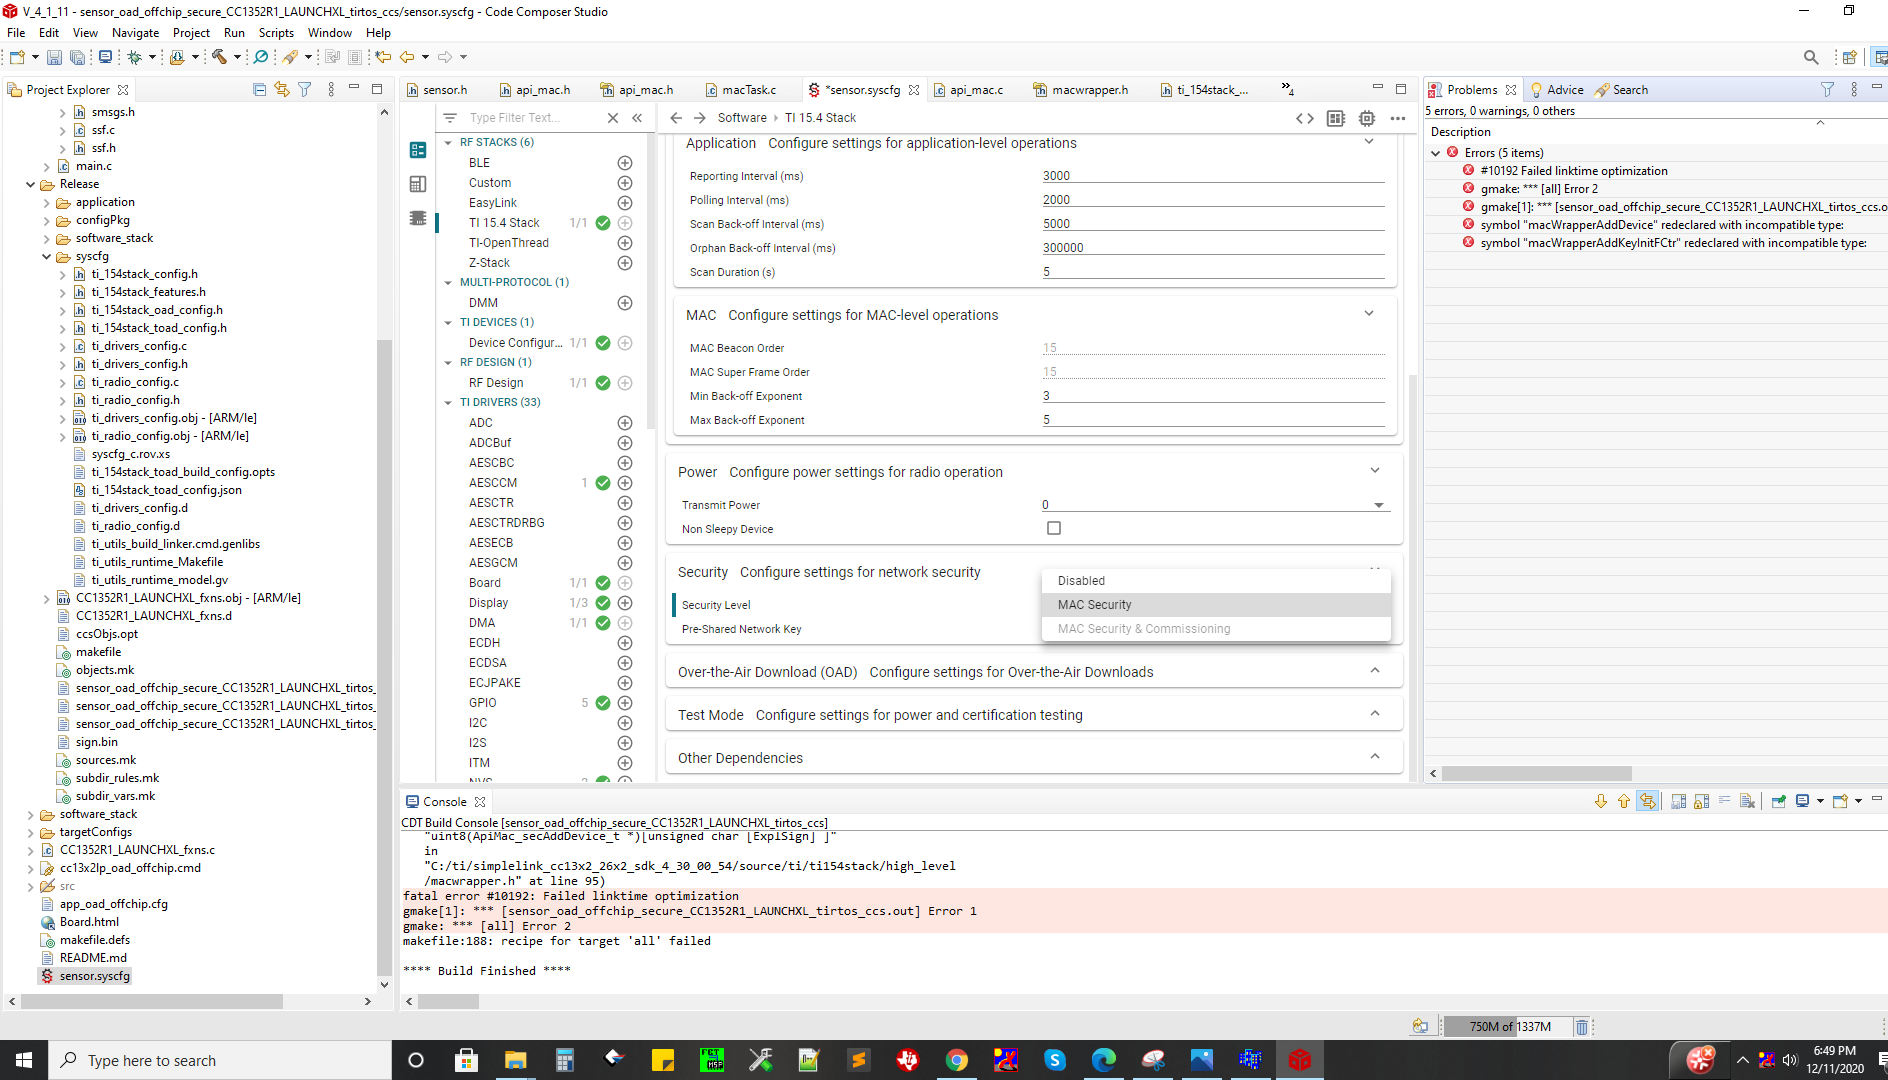Collapse the Power settings section

click(x=1375, y=471)
